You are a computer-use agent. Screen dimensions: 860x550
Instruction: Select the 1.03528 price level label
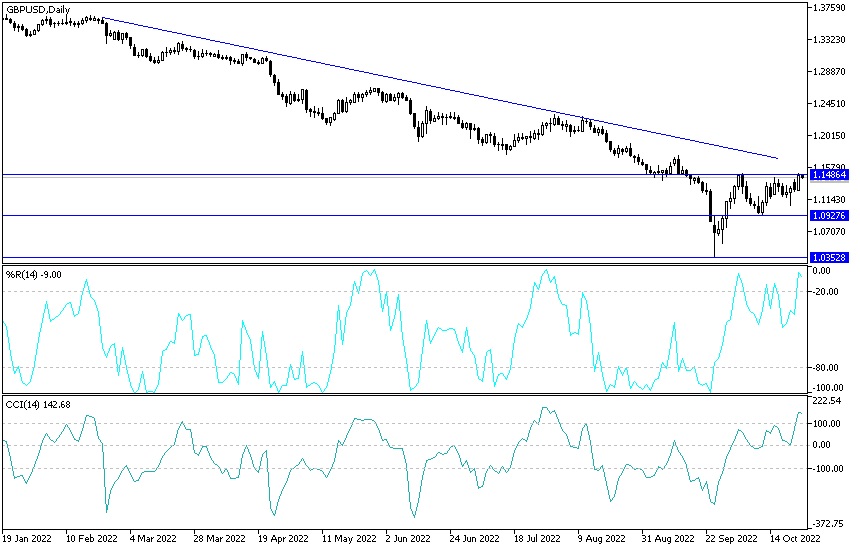830,257
